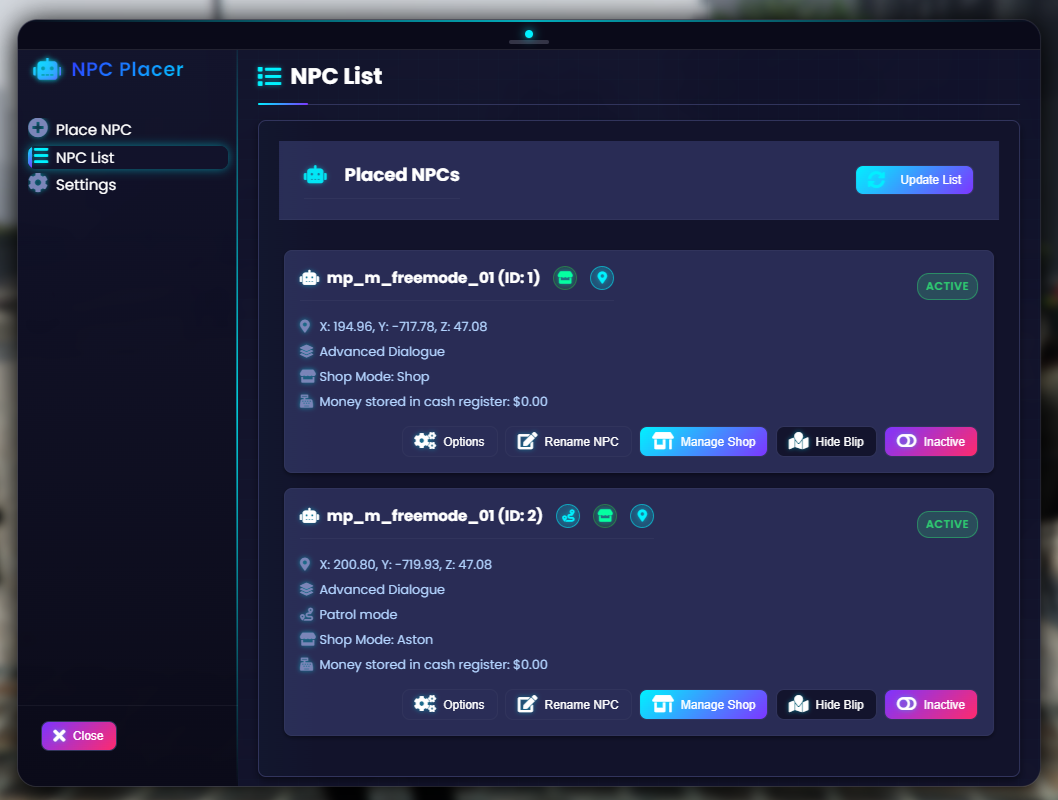The image size is (1058, 800).
Task: Click the ACTIVE status badge for ID: 2
Action: coord(947,524)
